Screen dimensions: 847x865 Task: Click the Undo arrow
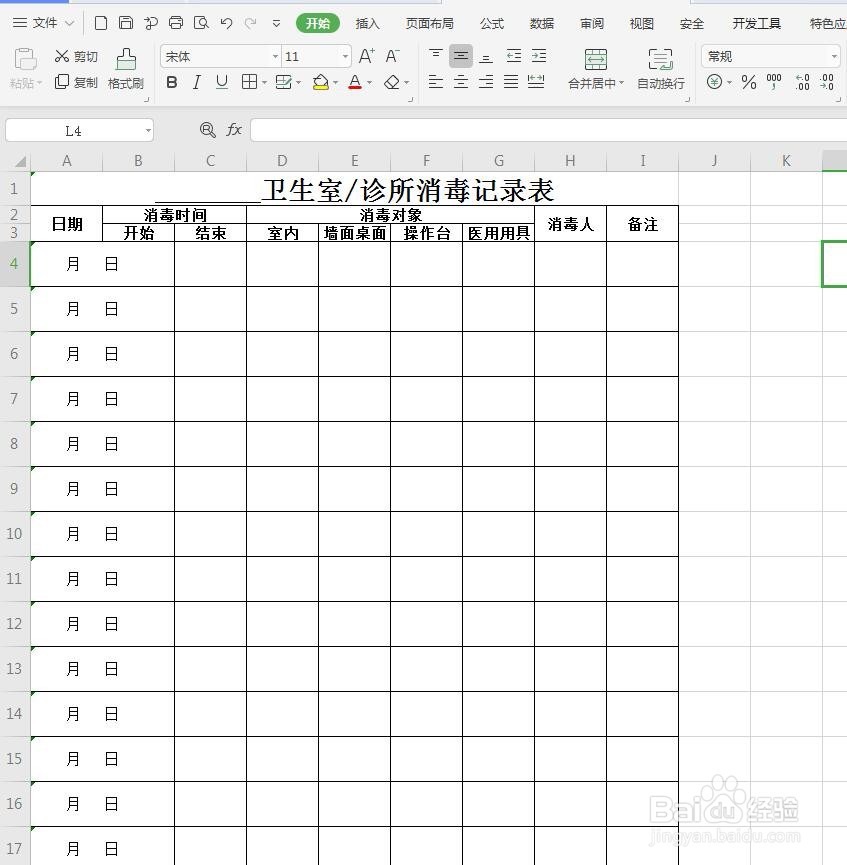pyautogui.click(x=226, y=23)
